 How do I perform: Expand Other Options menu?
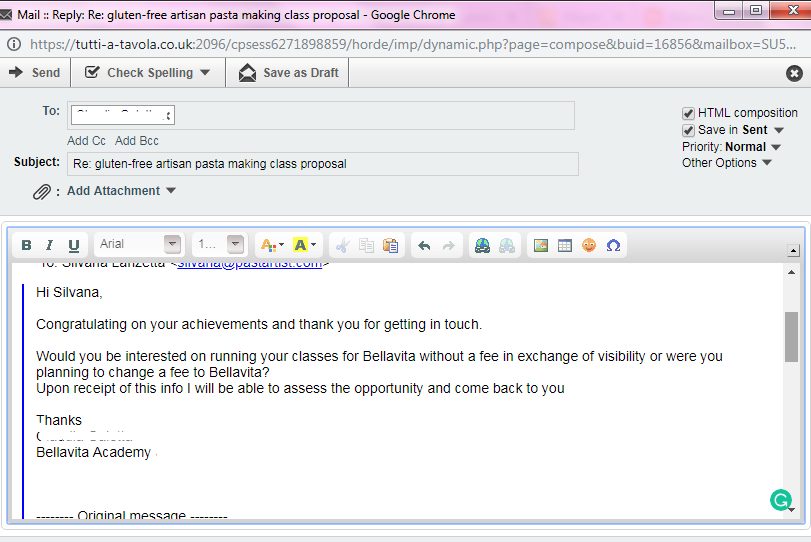coord(727,163)
